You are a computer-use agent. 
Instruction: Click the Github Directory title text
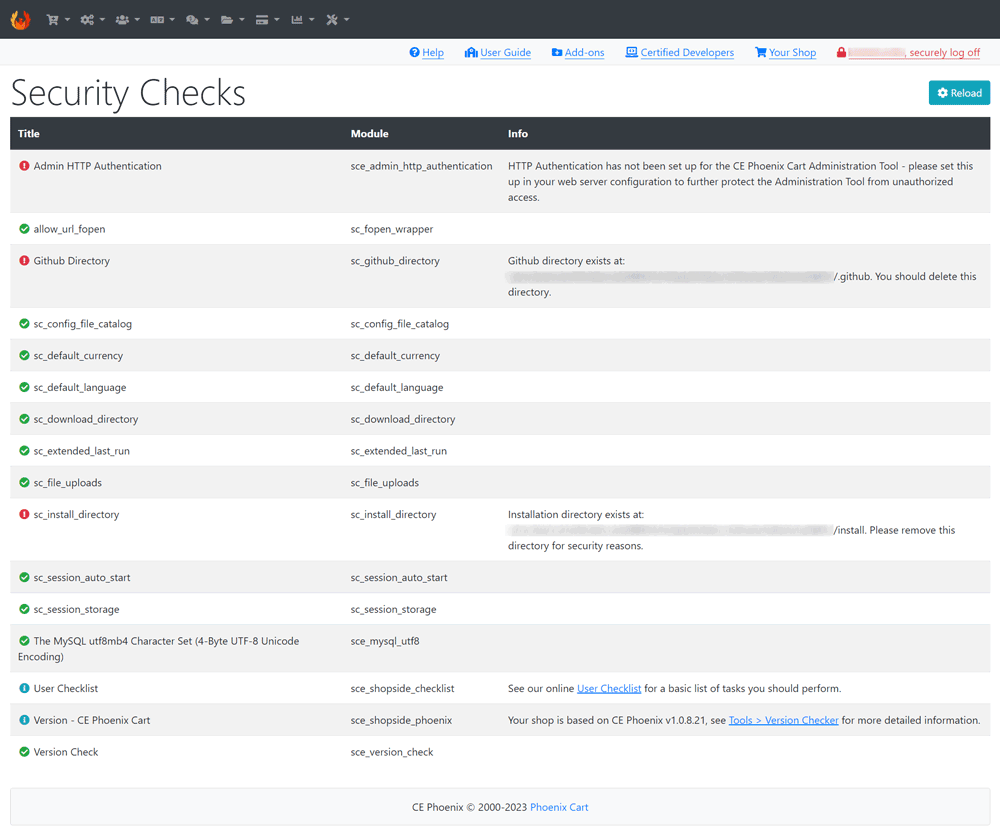[x=71, y=261]
